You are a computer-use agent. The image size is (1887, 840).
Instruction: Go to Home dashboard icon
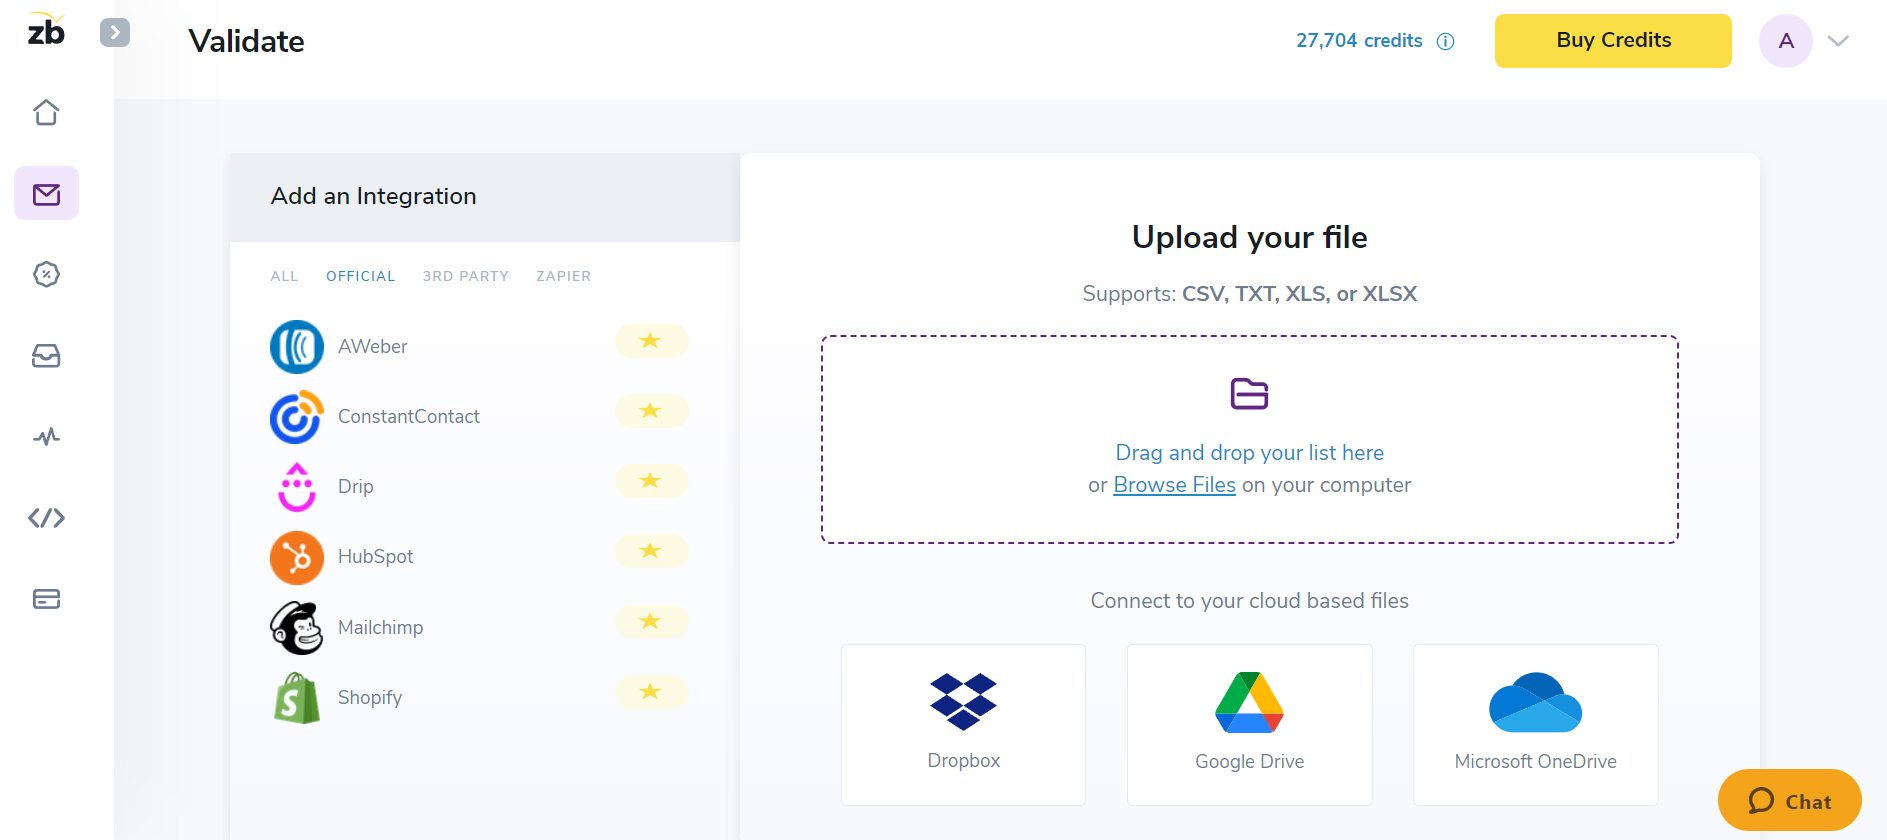[x=46, y=112]
